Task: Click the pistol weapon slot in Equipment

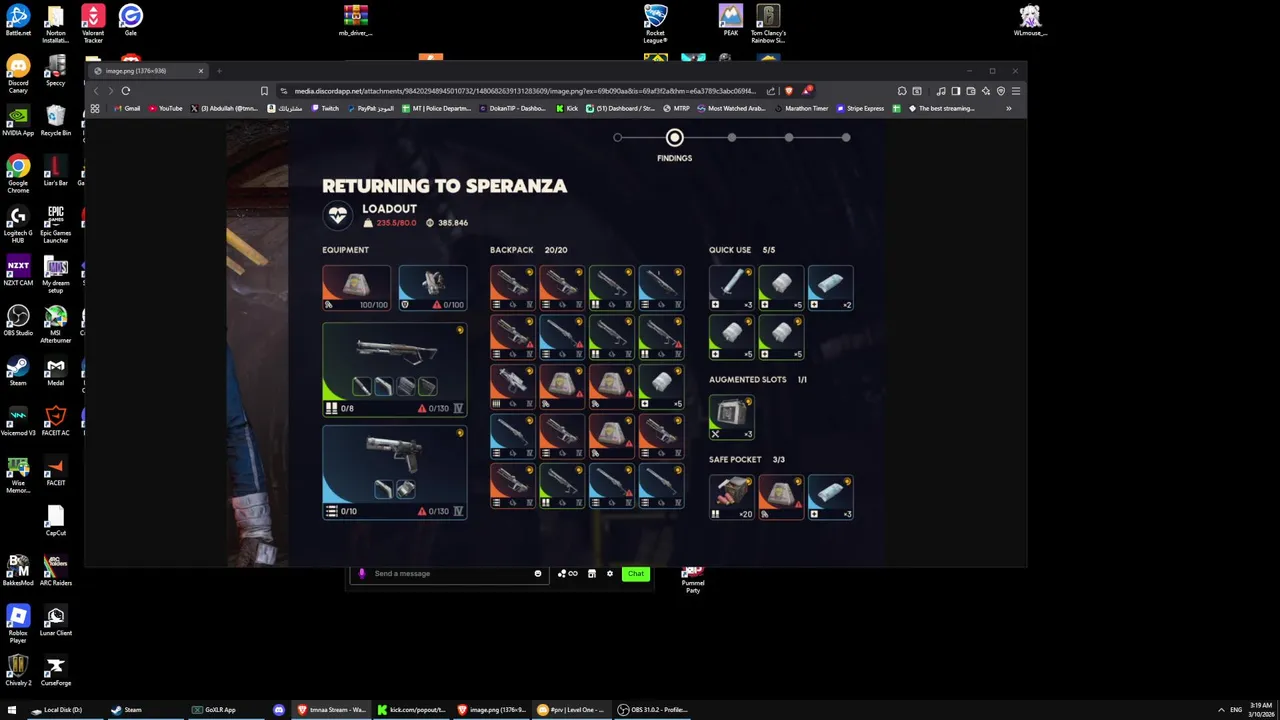Action: (x=394, y=472)
